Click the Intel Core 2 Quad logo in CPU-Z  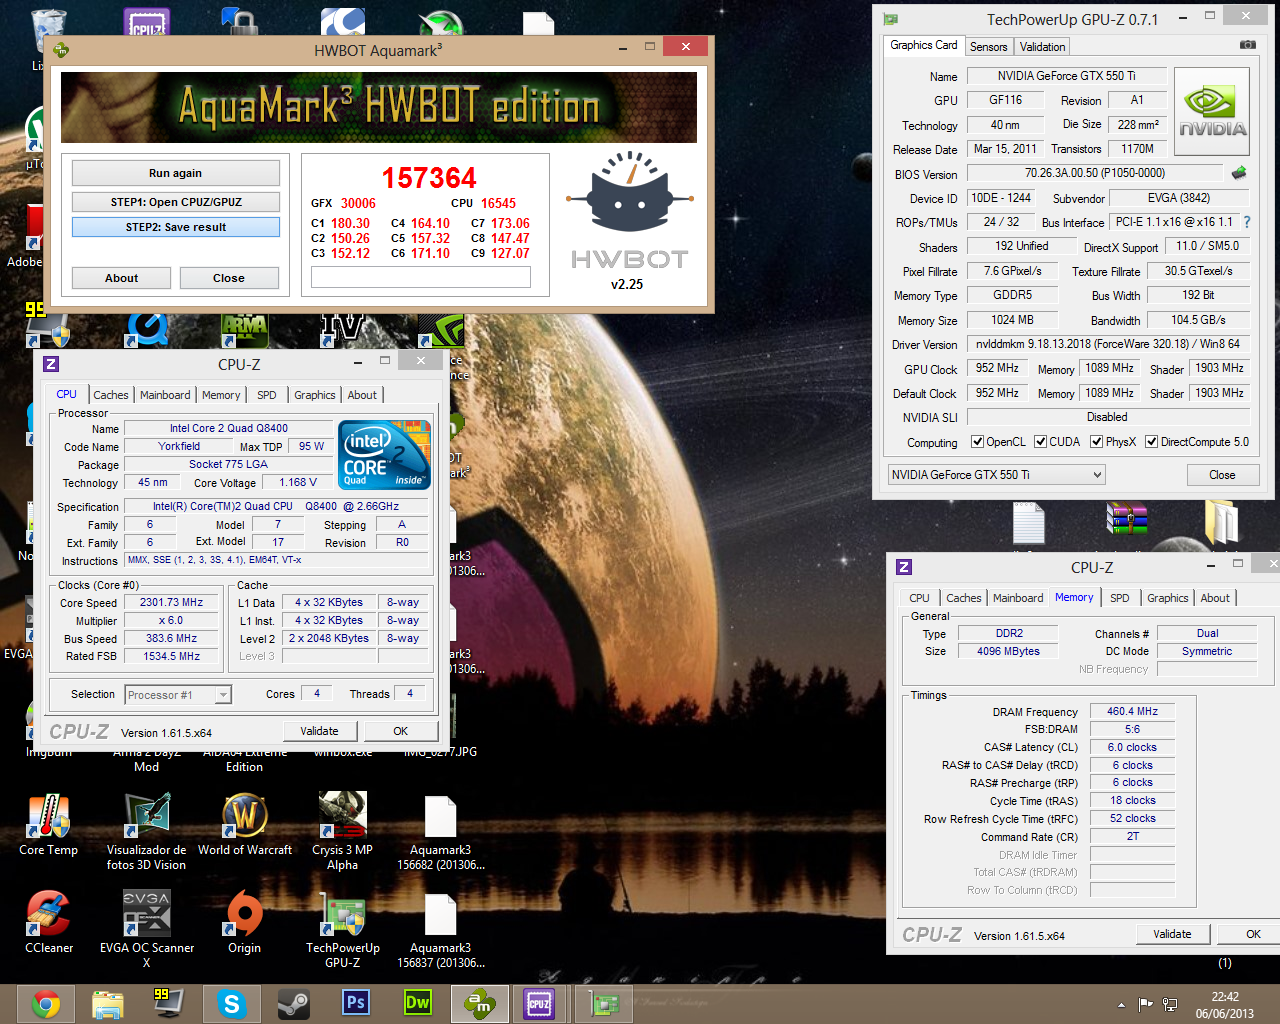384,454
